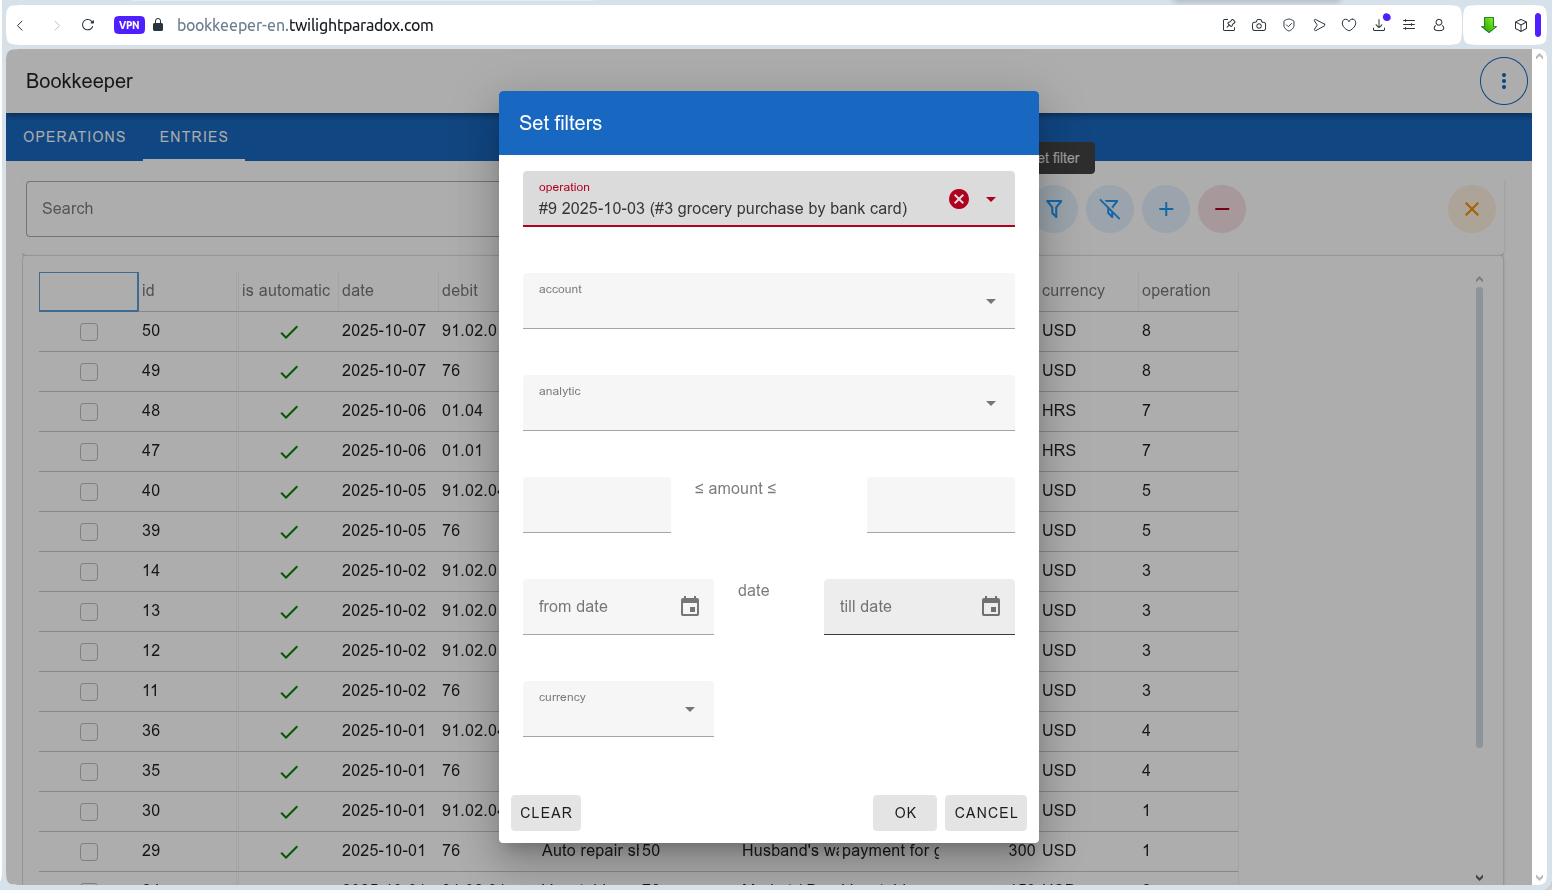Open the currency dropdown

point(689,709)
